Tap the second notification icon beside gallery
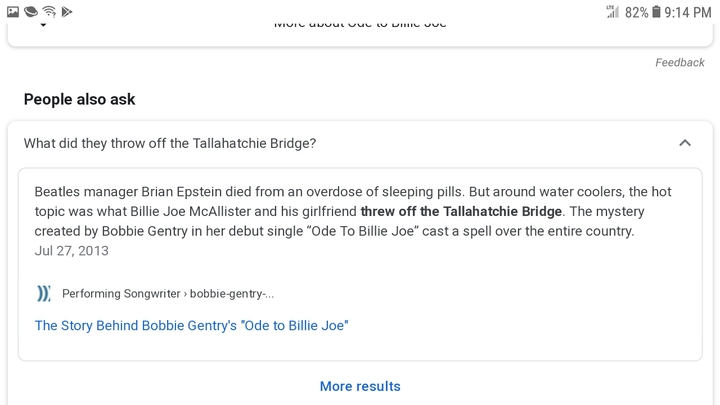The width and height of the screenshot is (720, 405). tap(31, 11)
